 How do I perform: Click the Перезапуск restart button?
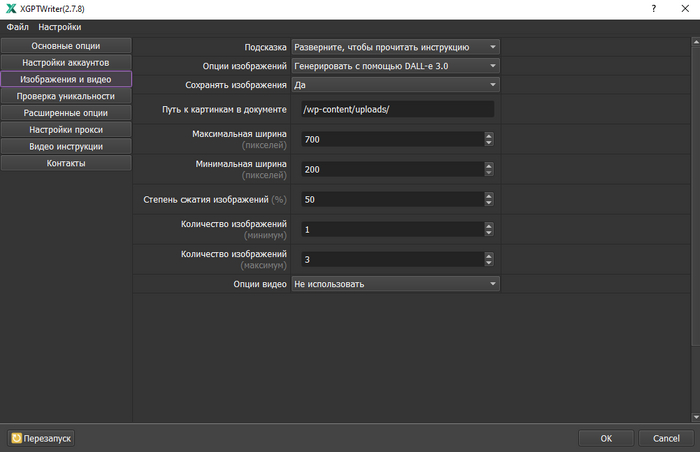click(x=41, y=438)
